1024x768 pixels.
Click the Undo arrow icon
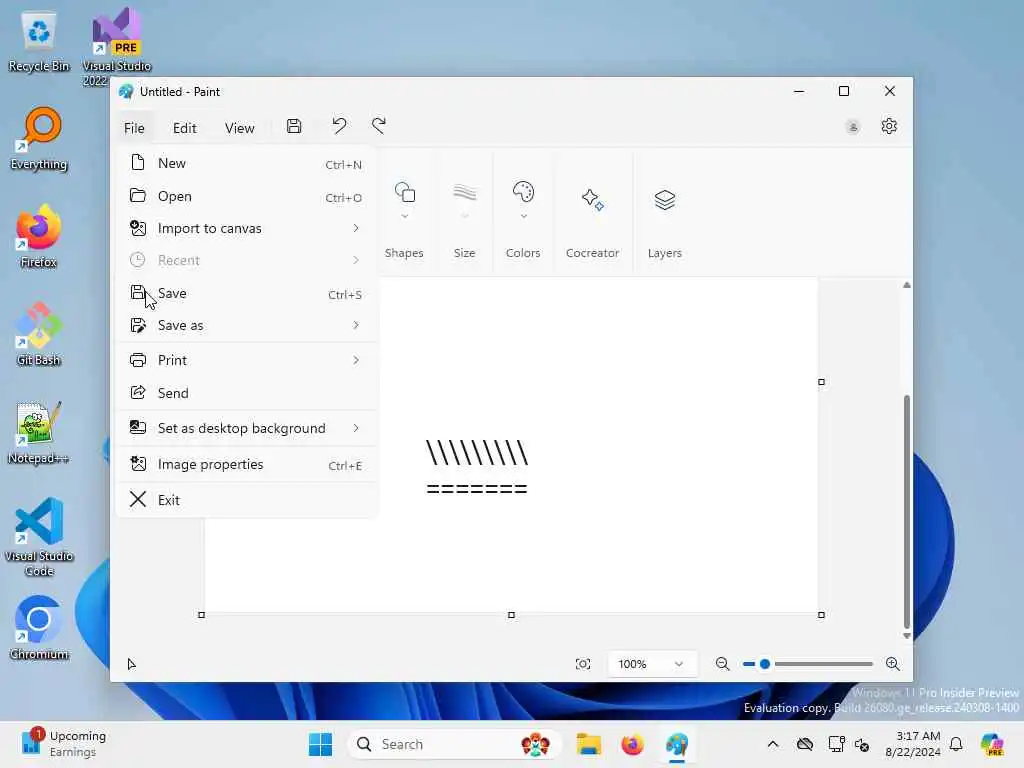[x=339, y=126]
